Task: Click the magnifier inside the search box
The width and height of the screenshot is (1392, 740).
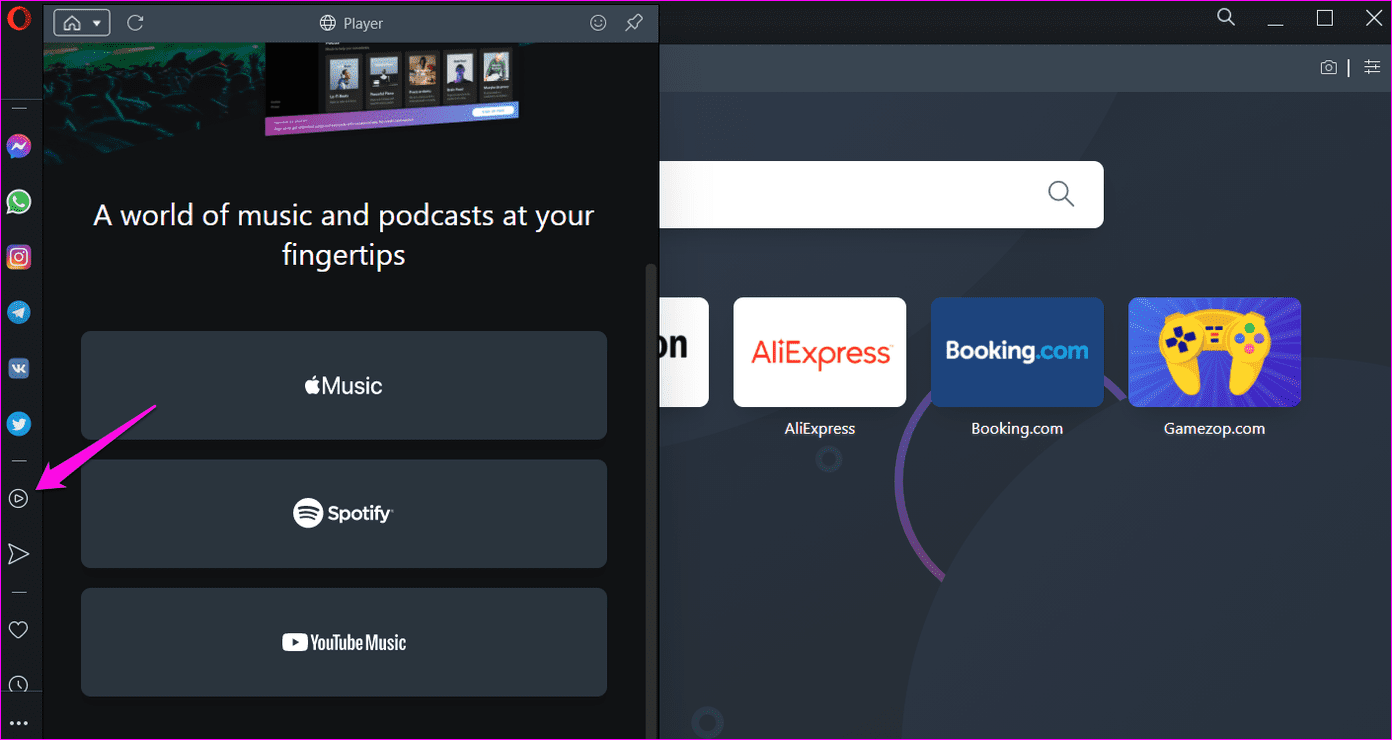Action: click(1061, 193)
